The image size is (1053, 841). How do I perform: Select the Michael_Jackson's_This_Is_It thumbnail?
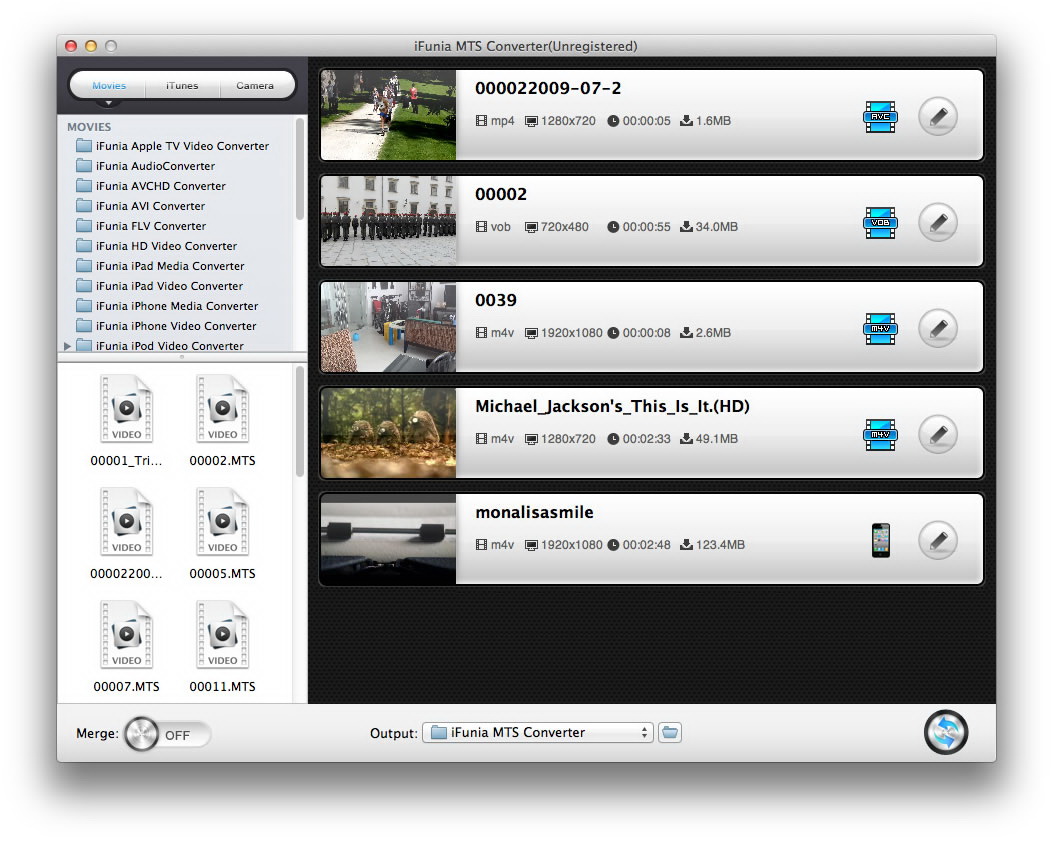pyautogui.click(x=388, y=433)
